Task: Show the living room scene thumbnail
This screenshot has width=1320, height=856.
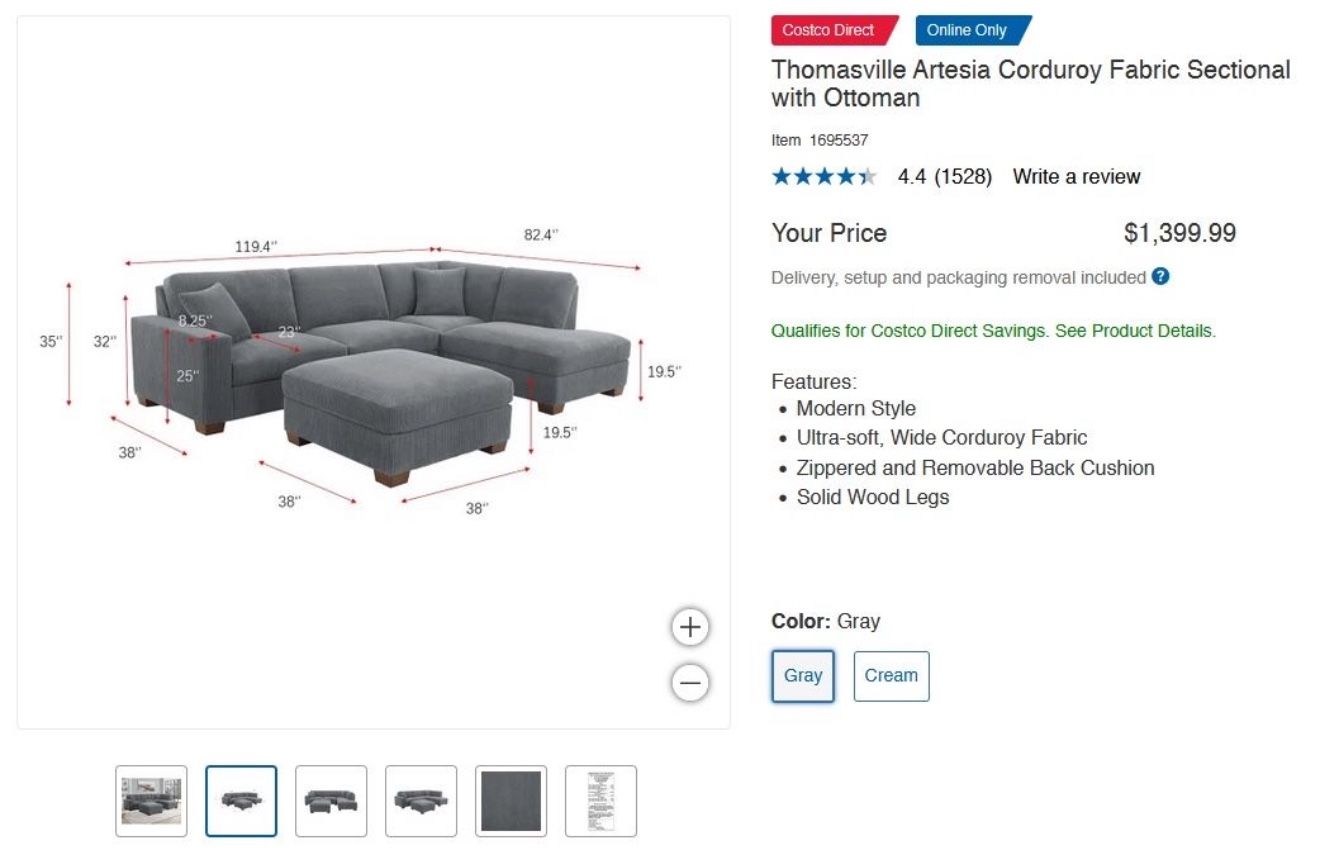Action: [151, 801]
